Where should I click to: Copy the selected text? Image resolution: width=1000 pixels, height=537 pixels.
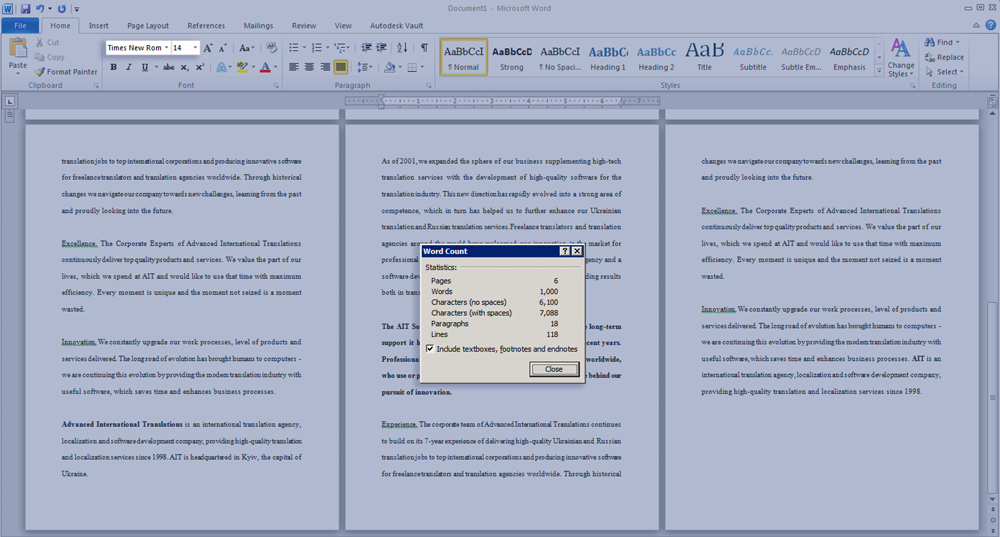coord(50,57)
